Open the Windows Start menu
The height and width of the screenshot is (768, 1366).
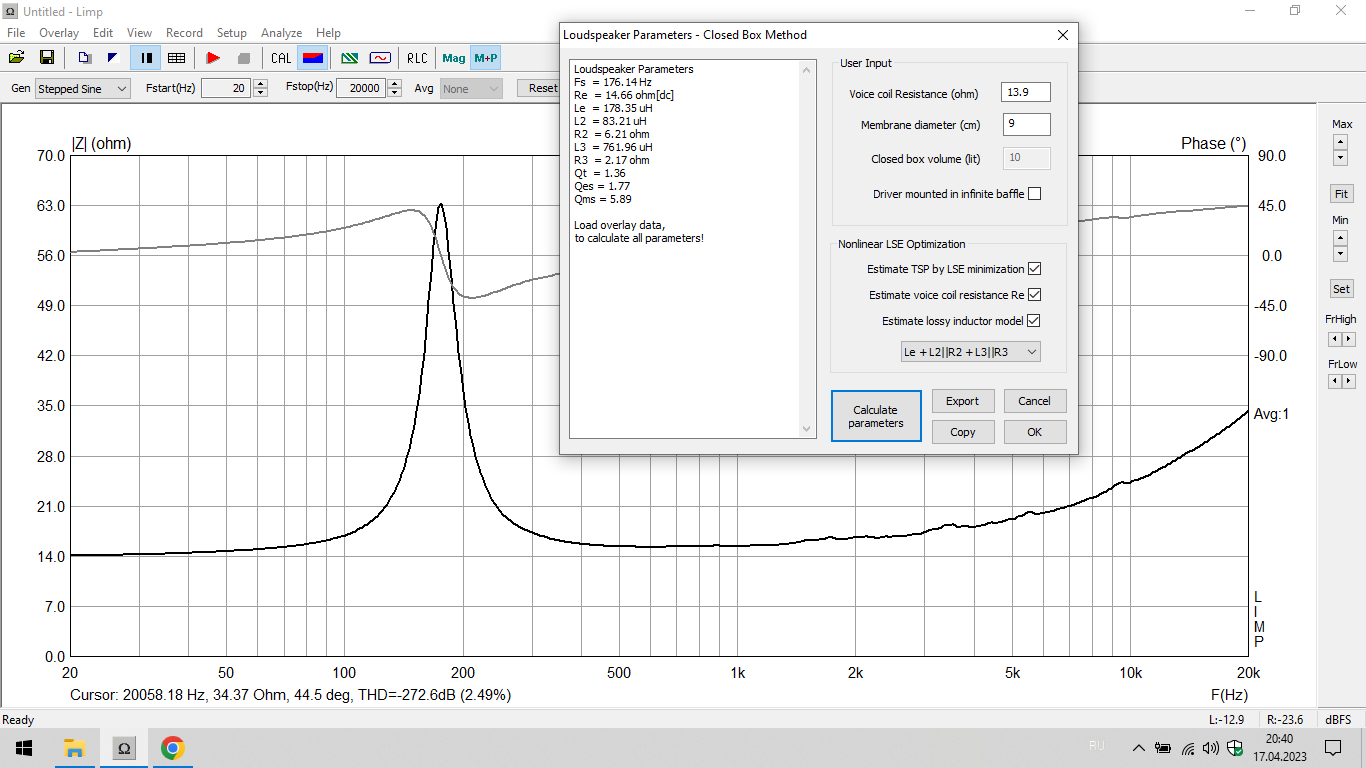pos(24,748)
